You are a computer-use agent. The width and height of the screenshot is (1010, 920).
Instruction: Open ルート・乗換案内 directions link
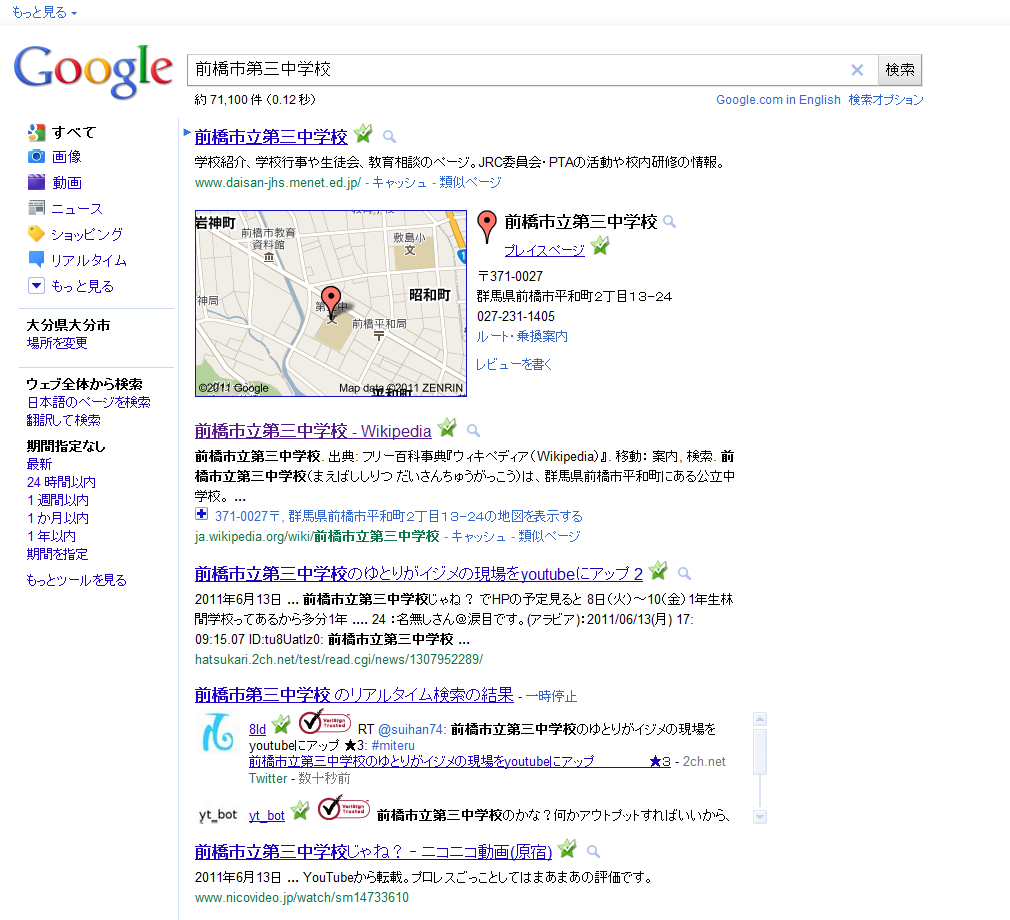(522, 336)
